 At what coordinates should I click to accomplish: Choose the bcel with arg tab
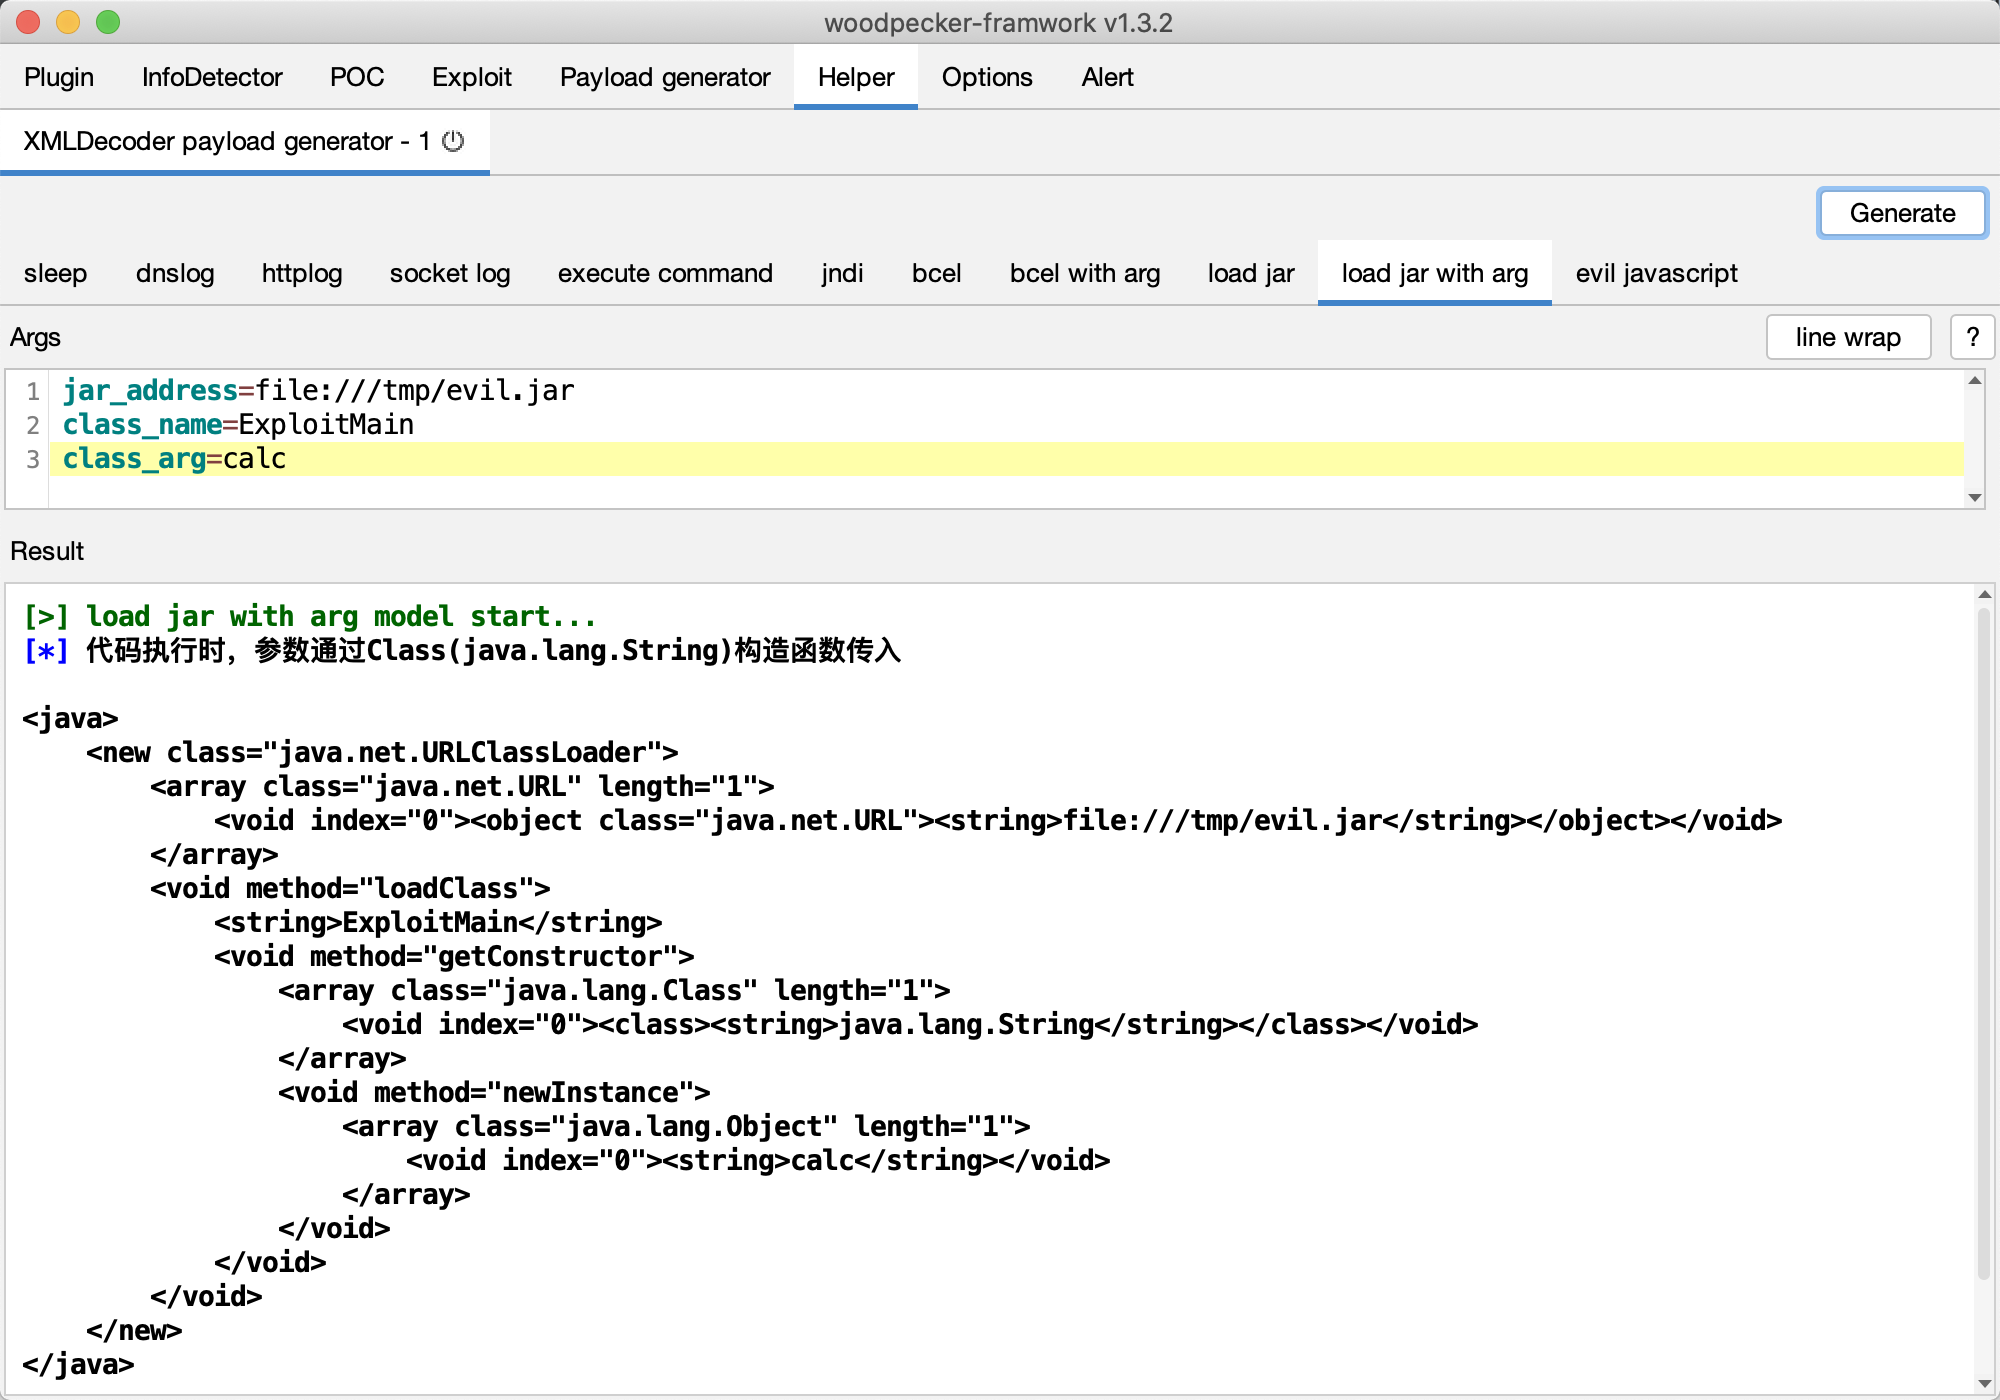pos(1084,273)
